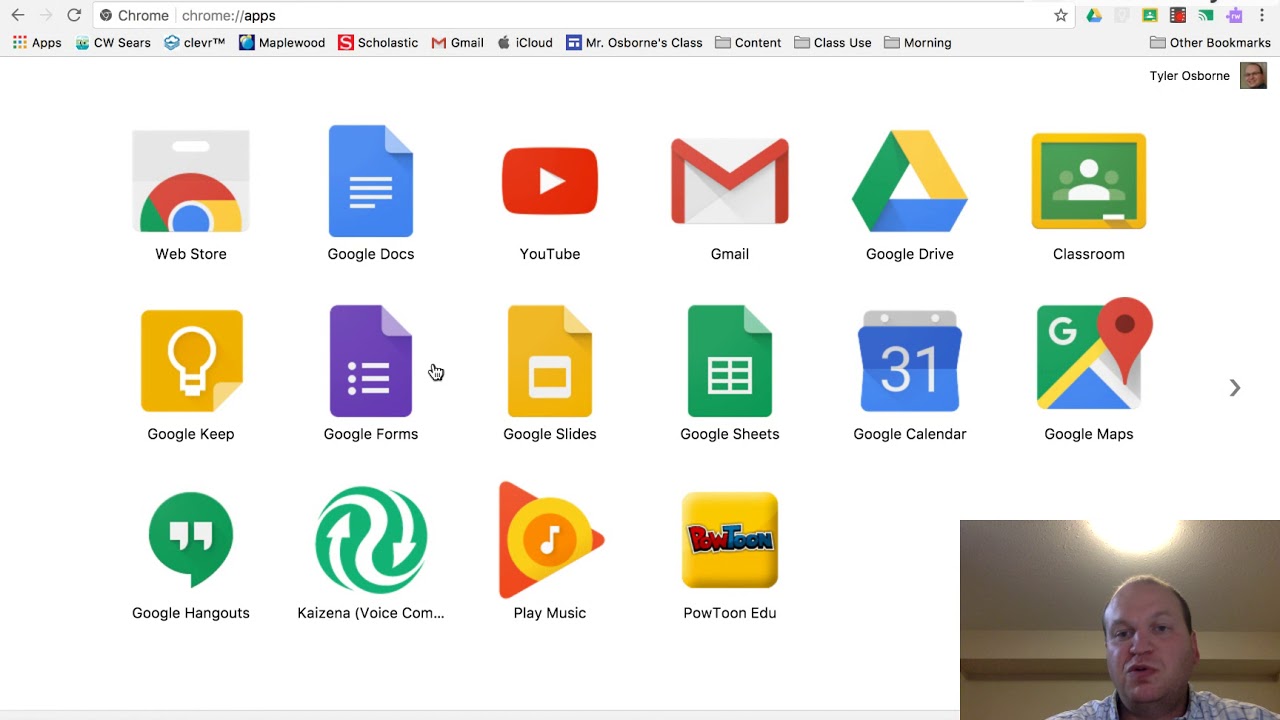Viewport: 1280px width, 720px height.
Task: Expand the Other Bookmarks folder
Action: point(1210,43)
